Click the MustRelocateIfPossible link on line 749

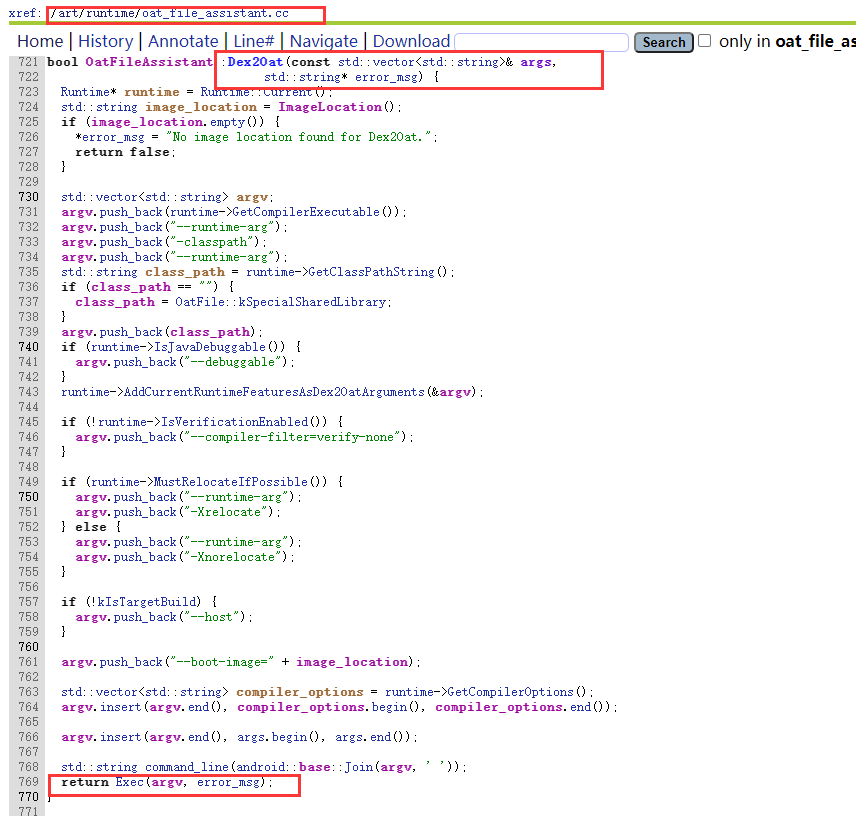(x=230, y=482)
